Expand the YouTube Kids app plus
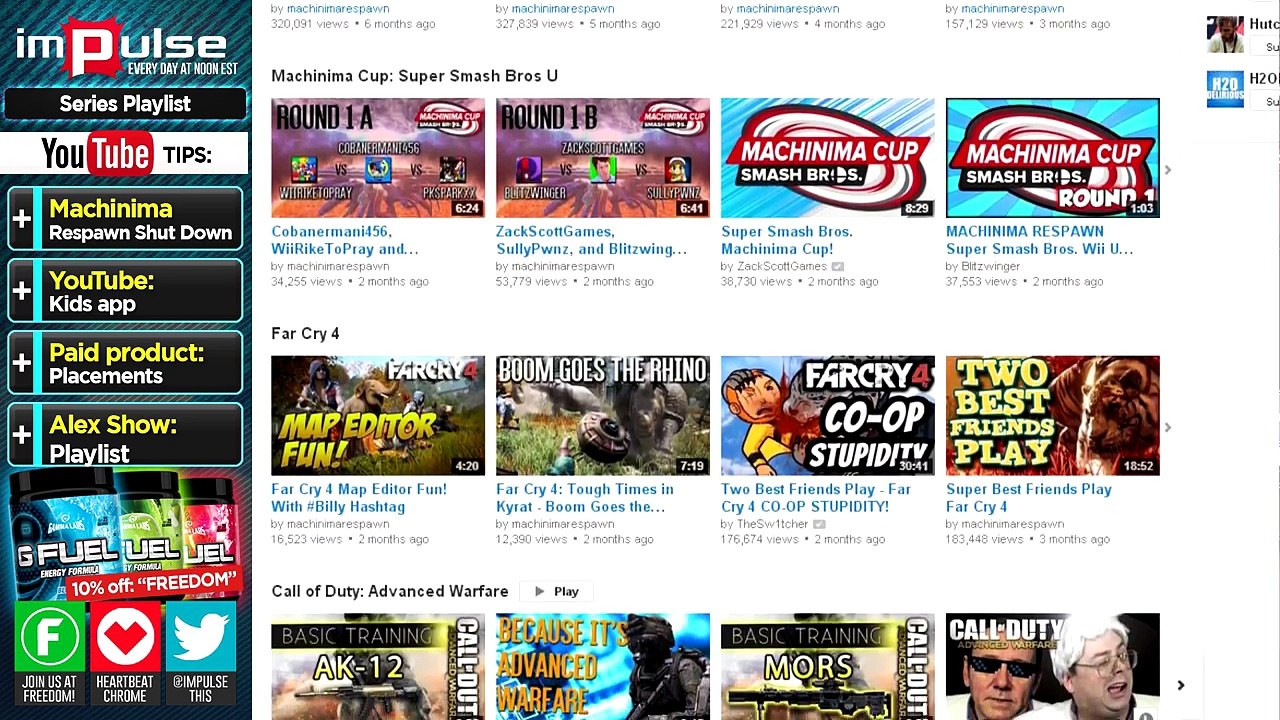Image resolution: width=1280 pixels, height=720 pixels. pyautogui.click(x=22, y=291)
